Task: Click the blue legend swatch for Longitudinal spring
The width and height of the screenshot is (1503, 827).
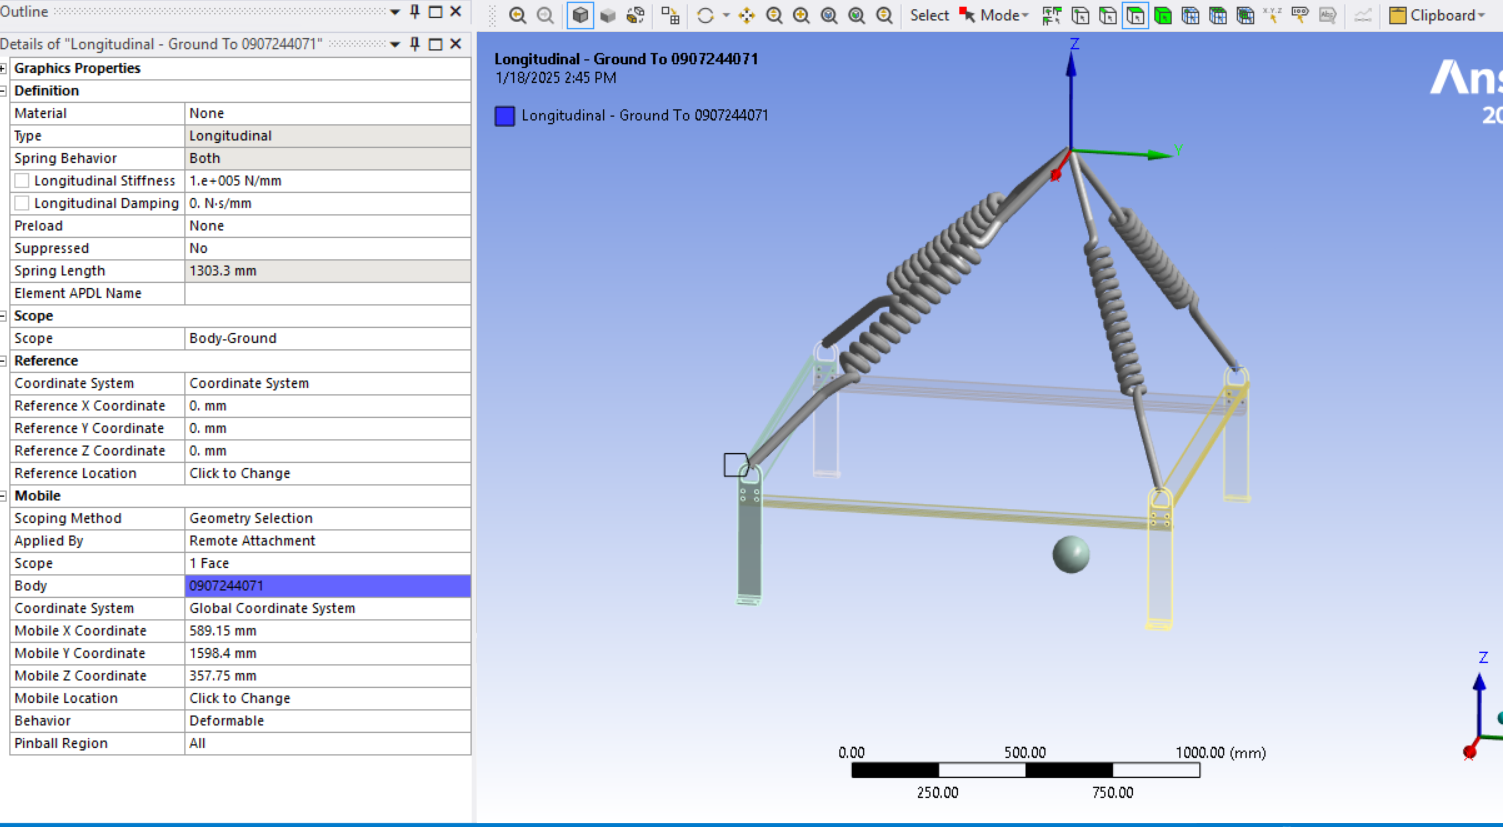Action: [505, 116]
